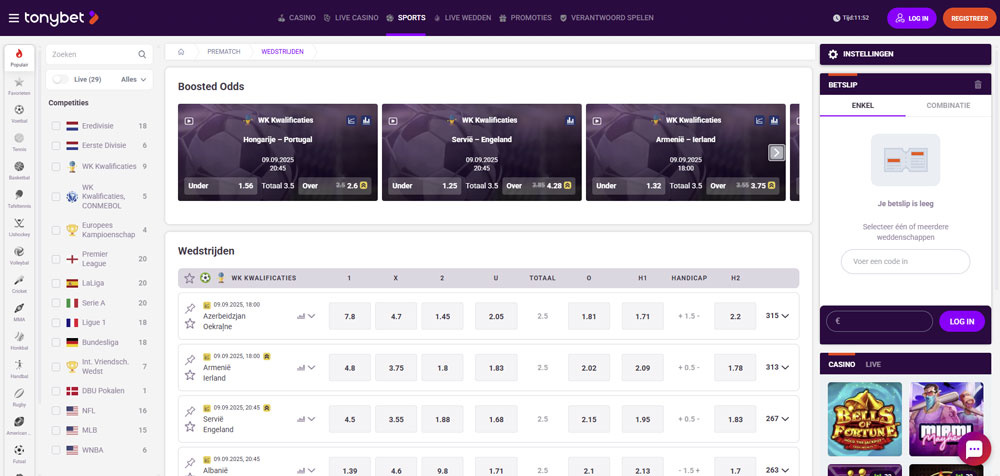Click the search magnifier icon
This screenshot has height=476, width=1000.
click(x=142, y=54)
